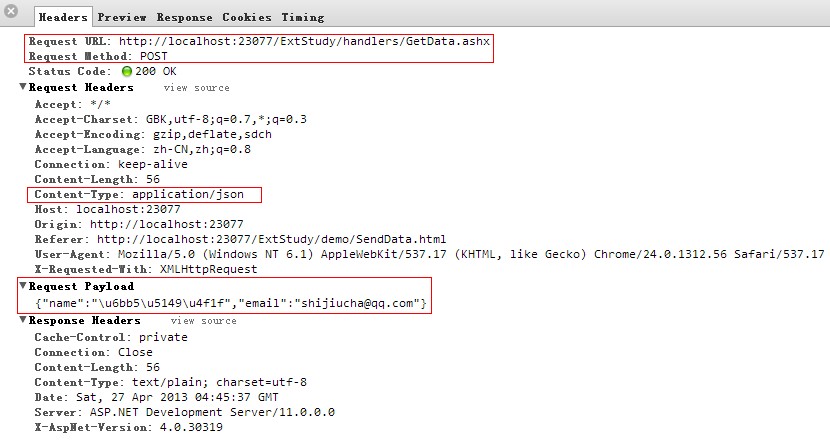
Task: Click view source beside Response Headers
Action: click(x=203, y=321)
